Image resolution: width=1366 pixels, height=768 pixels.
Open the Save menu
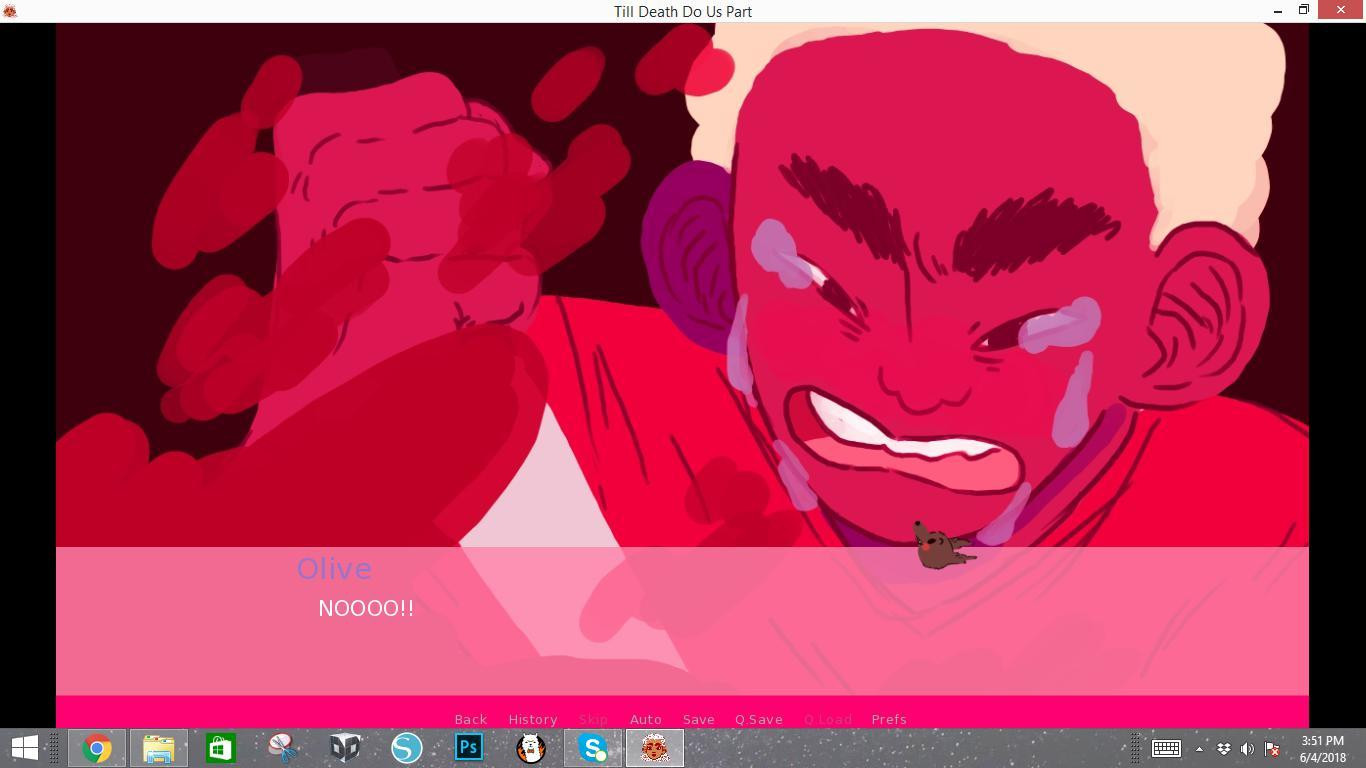[698, 719]
